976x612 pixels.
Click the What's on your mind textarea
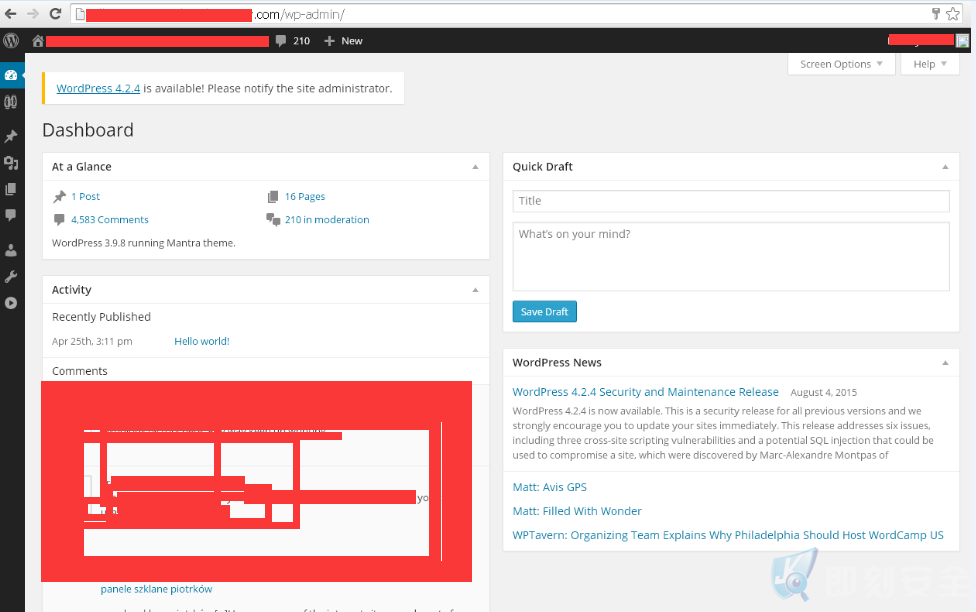click(731, 257)
